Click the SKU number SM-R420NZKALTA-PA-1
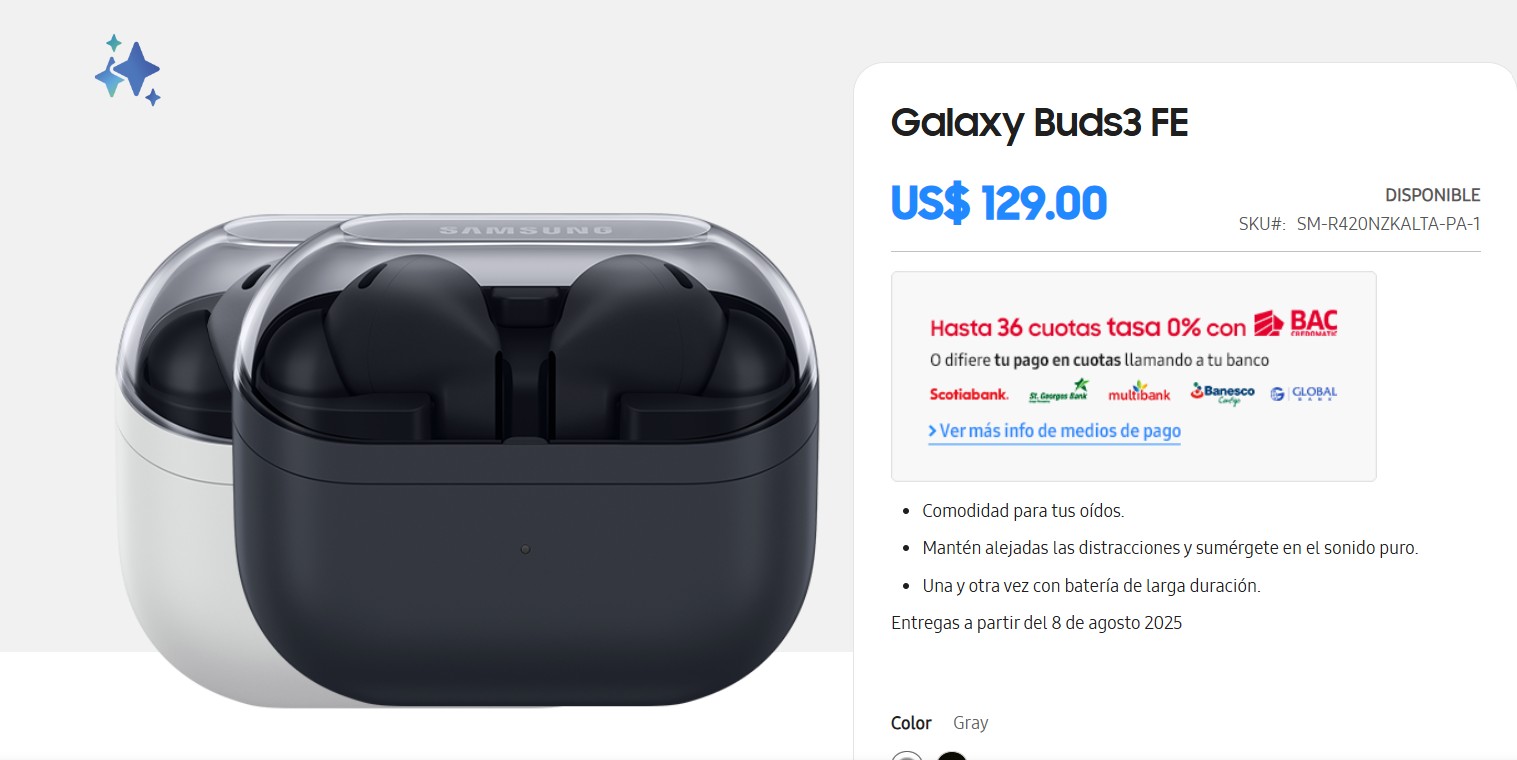This screenshot has height=760, width=1517. tap(1388, 224)
